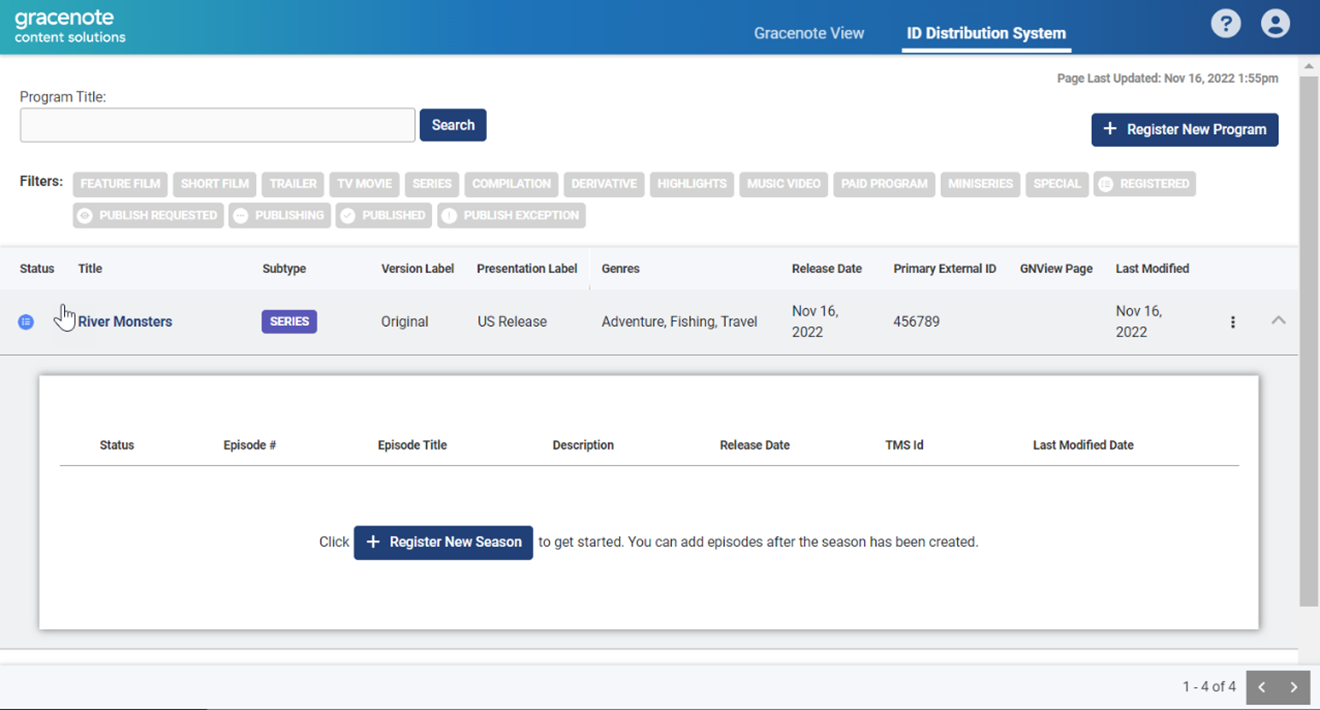The height and width of the screenshot is (710, 1320).
Task: Click the Gracenote content solutions logo
Action: click(70, 27)
